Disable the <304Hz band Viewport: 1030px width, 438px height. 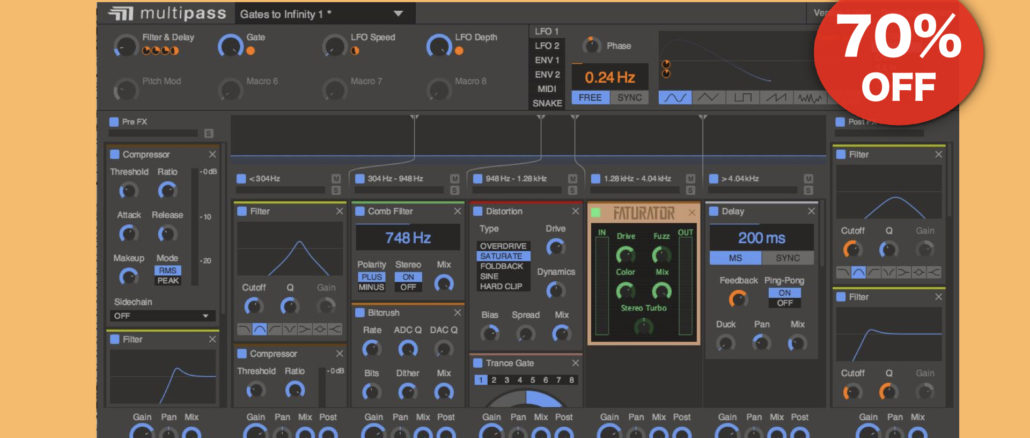[x=241, y=179]
